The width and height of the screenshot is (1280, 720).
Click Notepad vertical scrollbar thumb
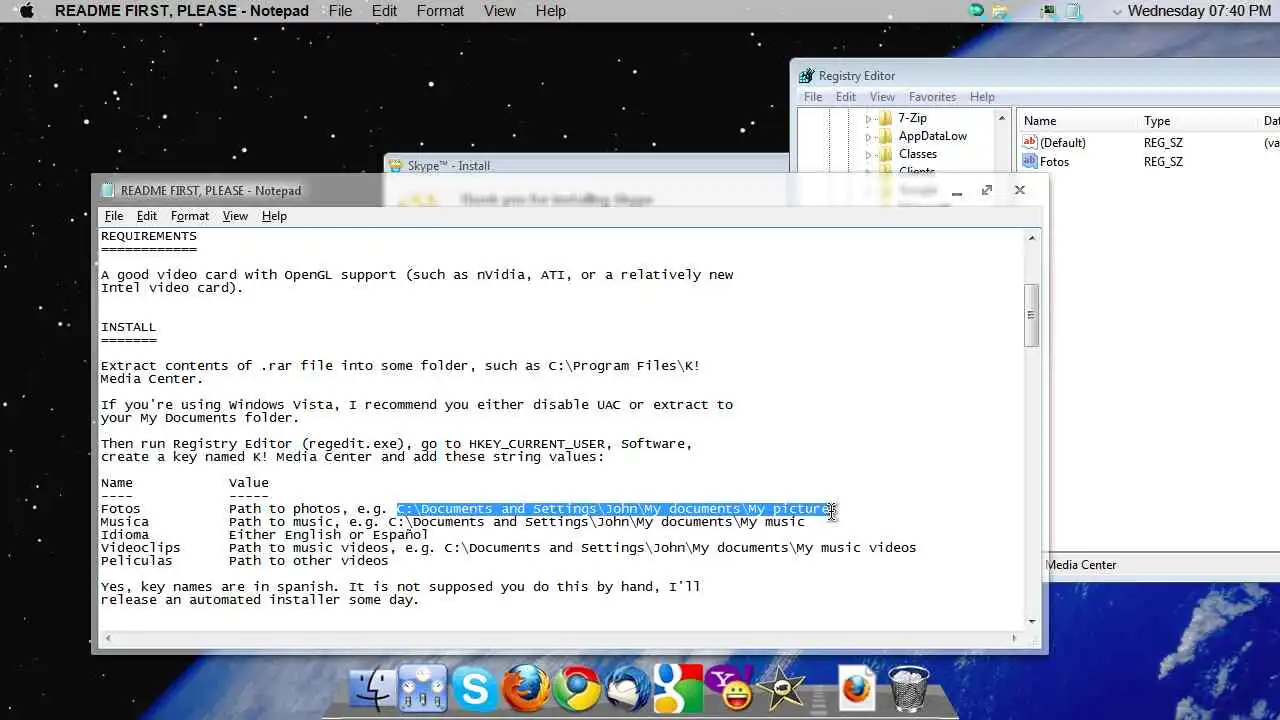tap(1032, 315)
